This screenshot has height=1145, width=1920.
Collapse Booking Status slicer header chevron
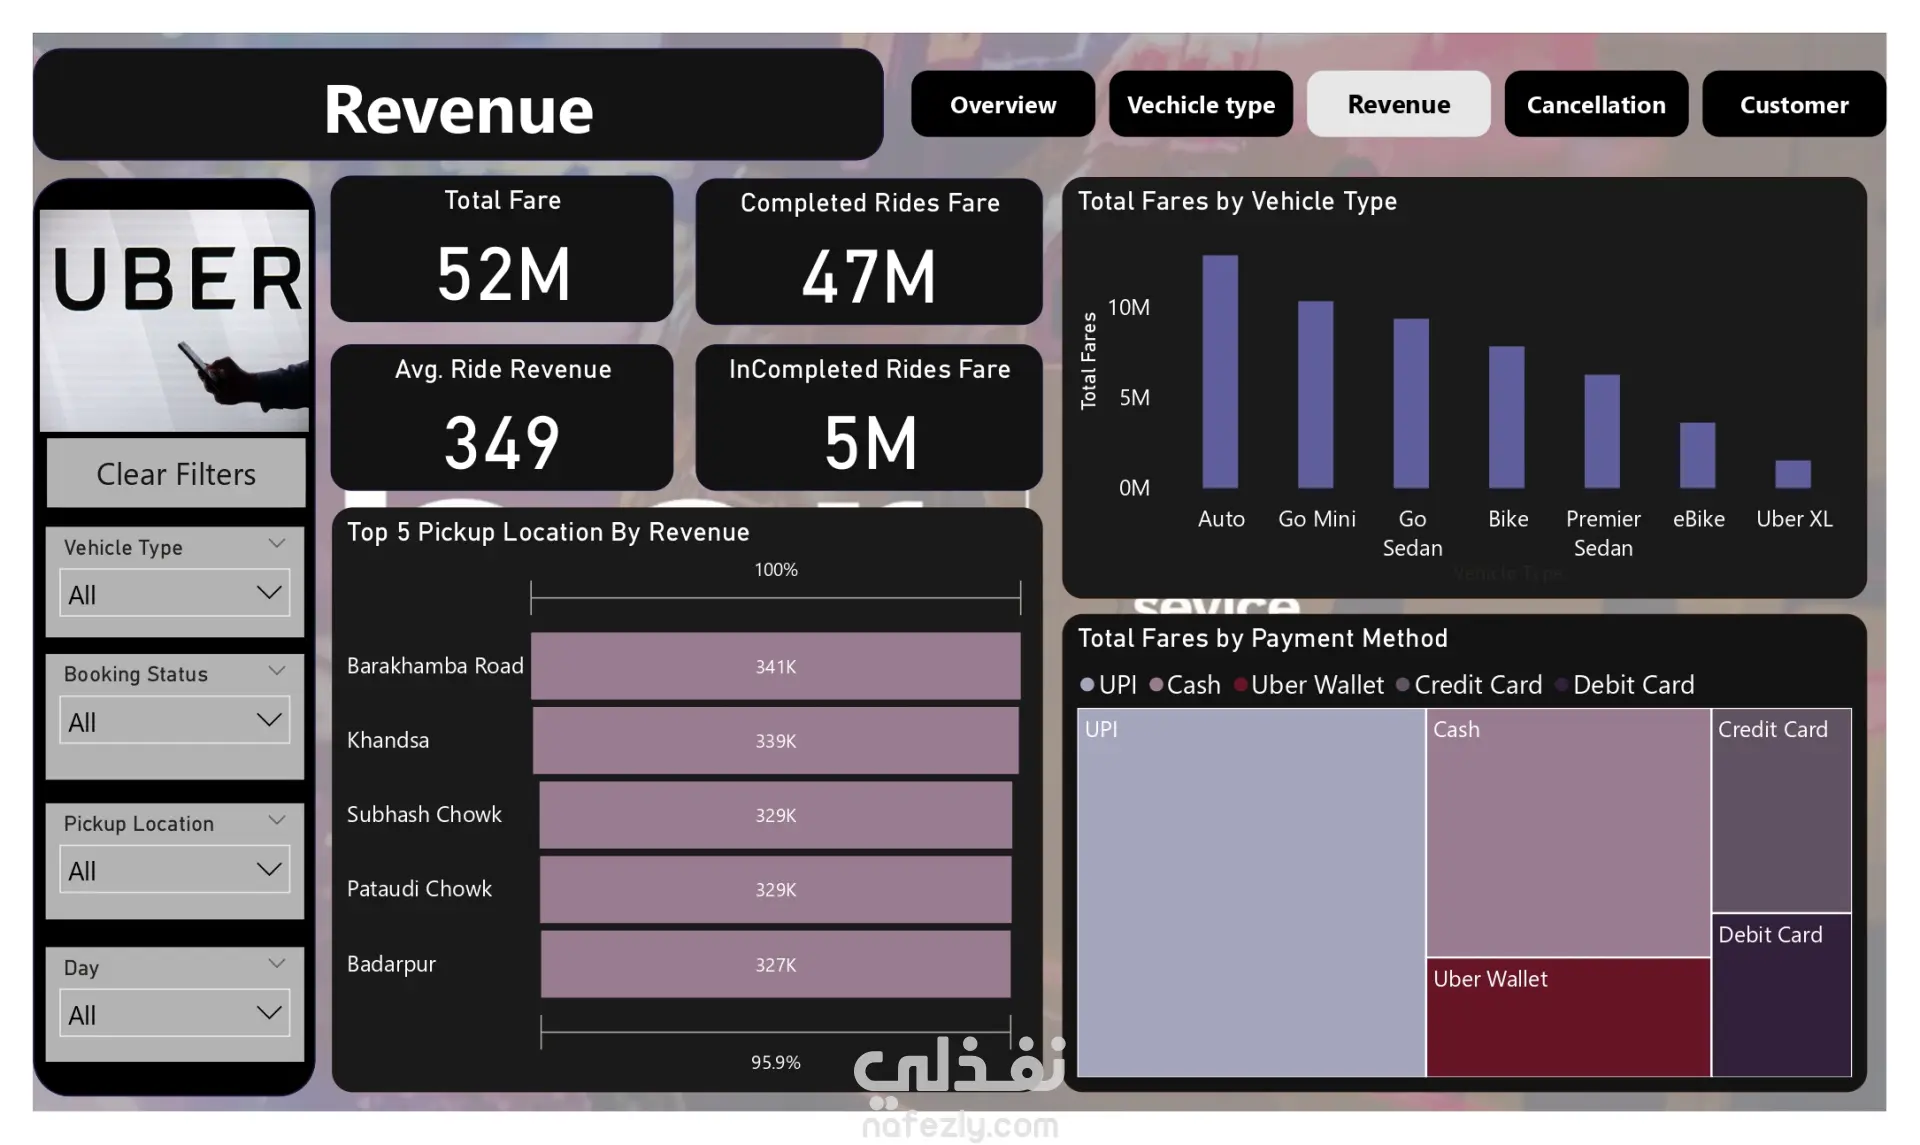pyautogui.click(x=277, y=671)
